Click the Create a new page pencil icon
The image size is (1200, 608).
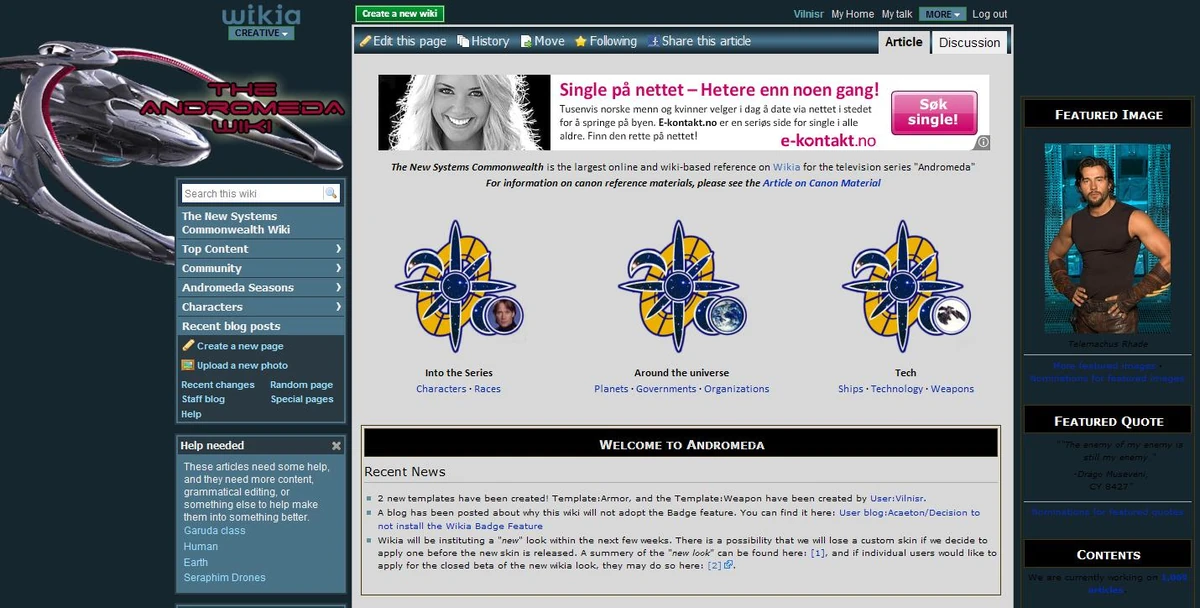coord(189,345)
